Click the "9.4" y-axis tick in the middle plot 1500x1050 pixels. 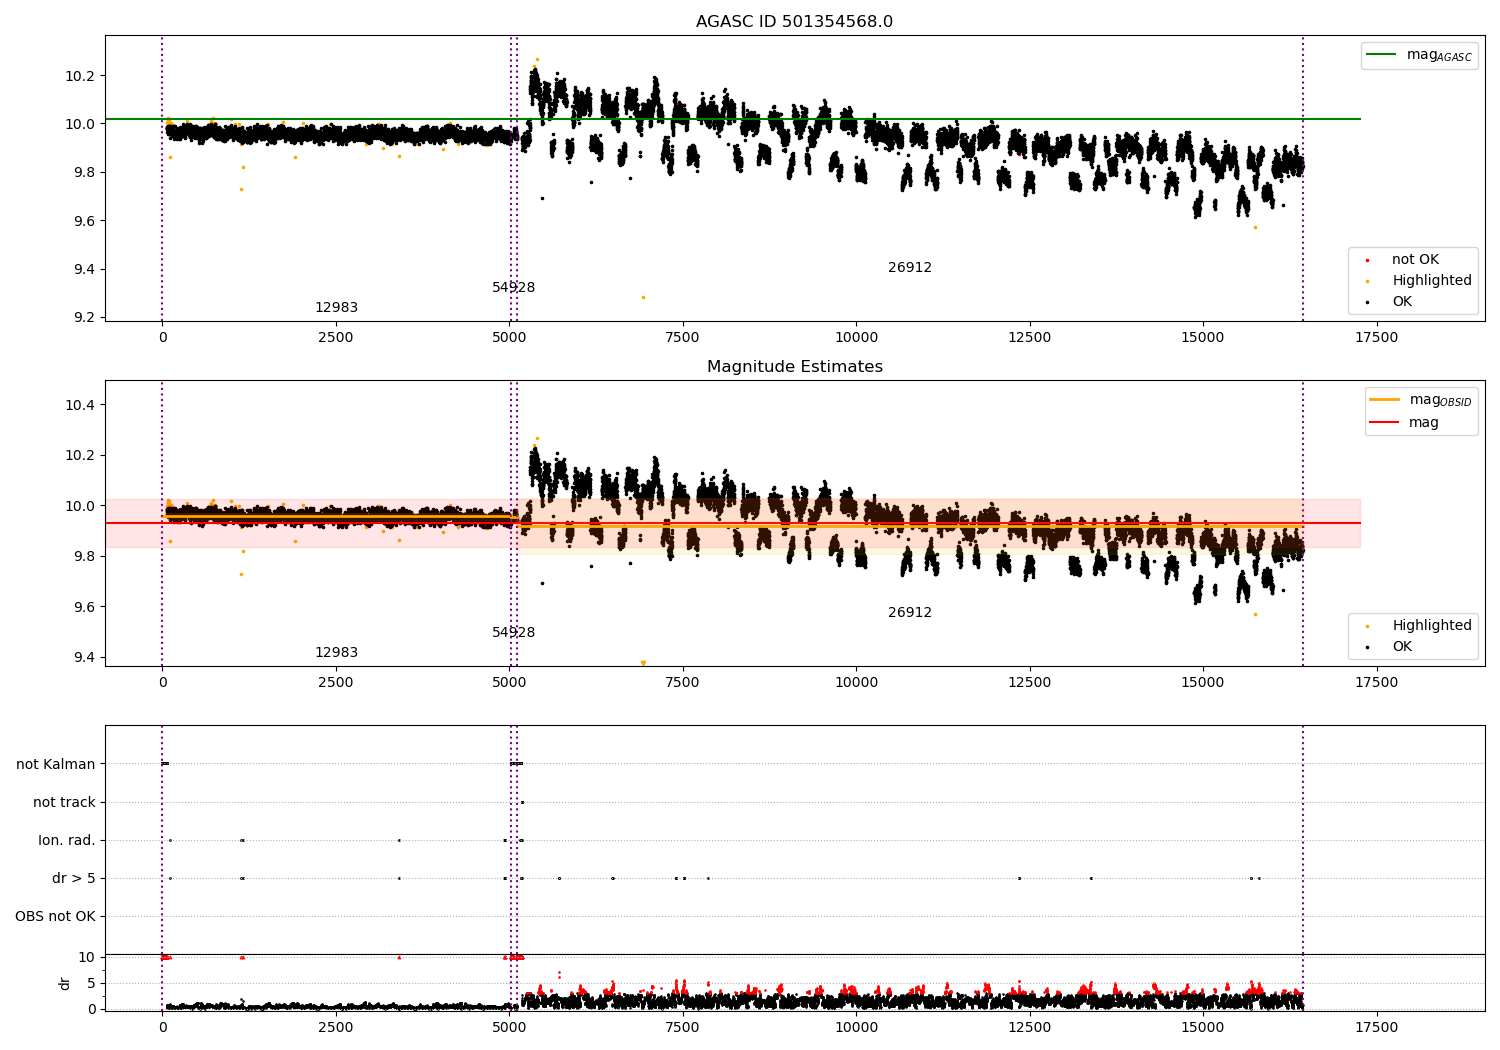84,658
